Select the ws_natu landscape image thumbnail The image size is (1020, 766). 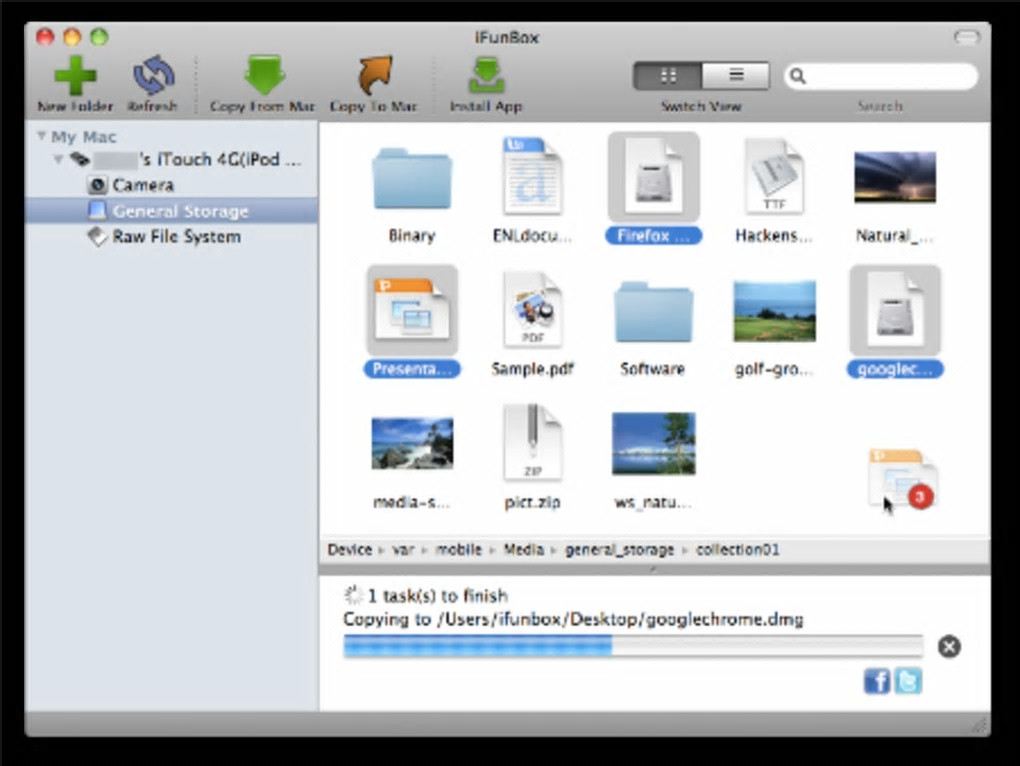point(654,443)
